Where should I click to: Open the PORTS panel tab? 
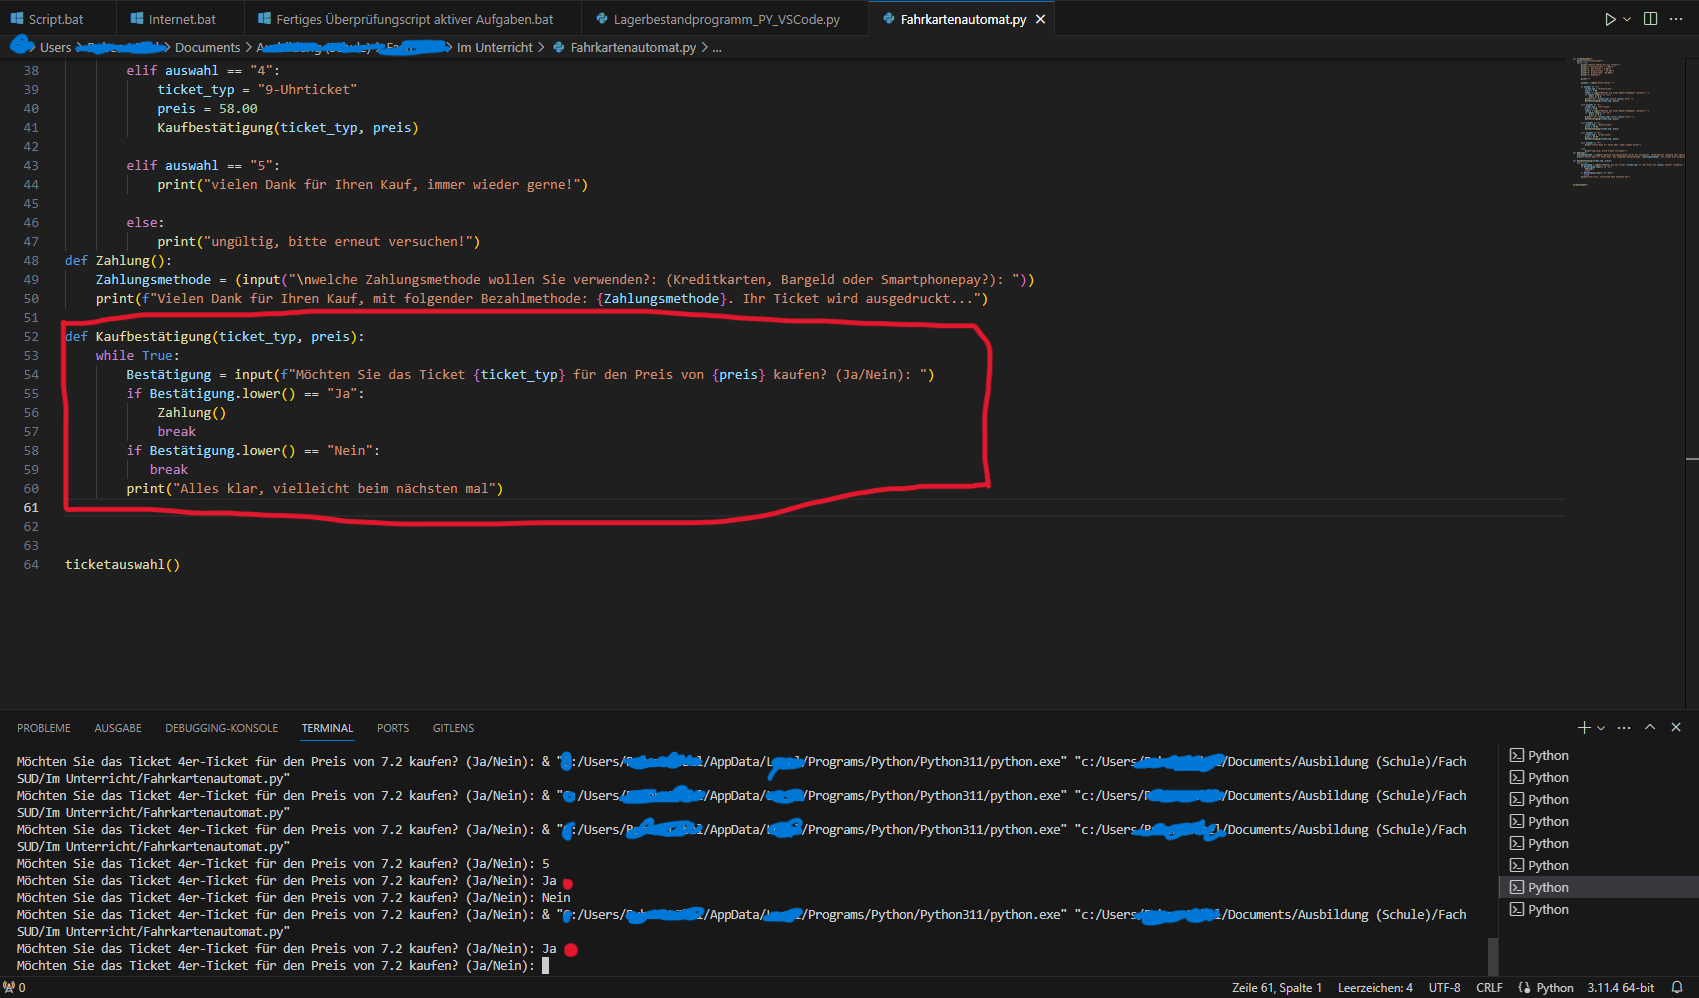point(393,728)
